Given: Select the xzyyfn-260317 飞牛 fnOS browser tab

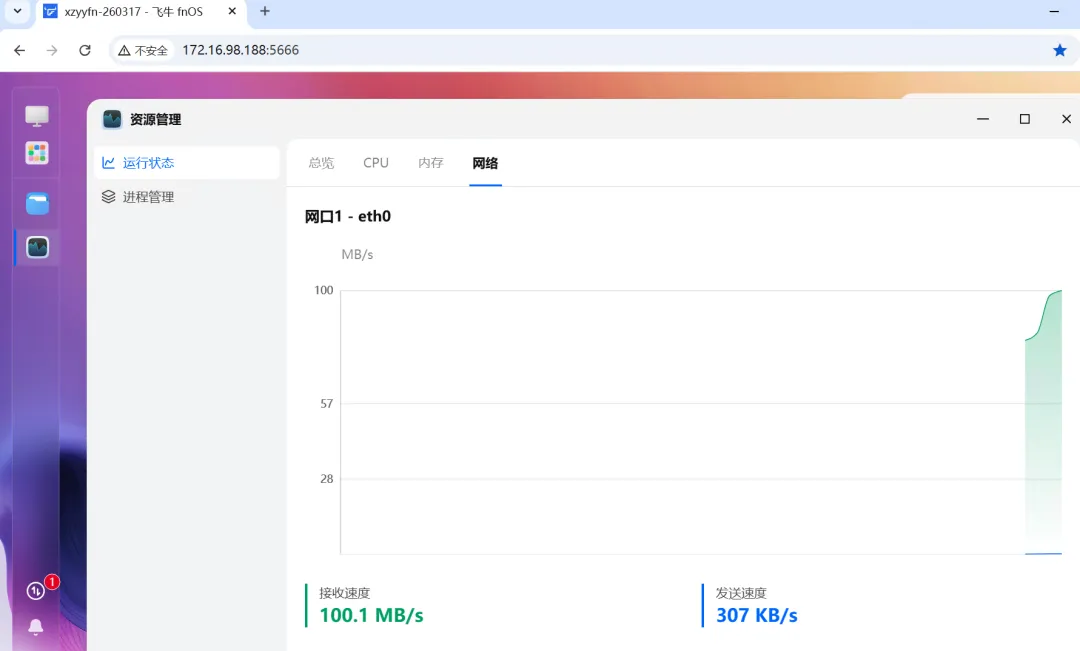Looking at the screenshot, I should tap(141, 12).
